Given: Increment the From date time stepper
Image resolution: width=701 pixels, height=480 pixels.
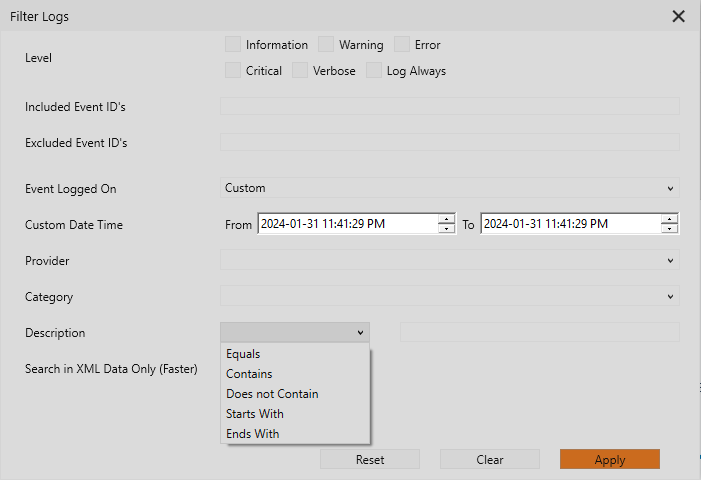Looking at the screenshot, I should [x=446, y=219].
